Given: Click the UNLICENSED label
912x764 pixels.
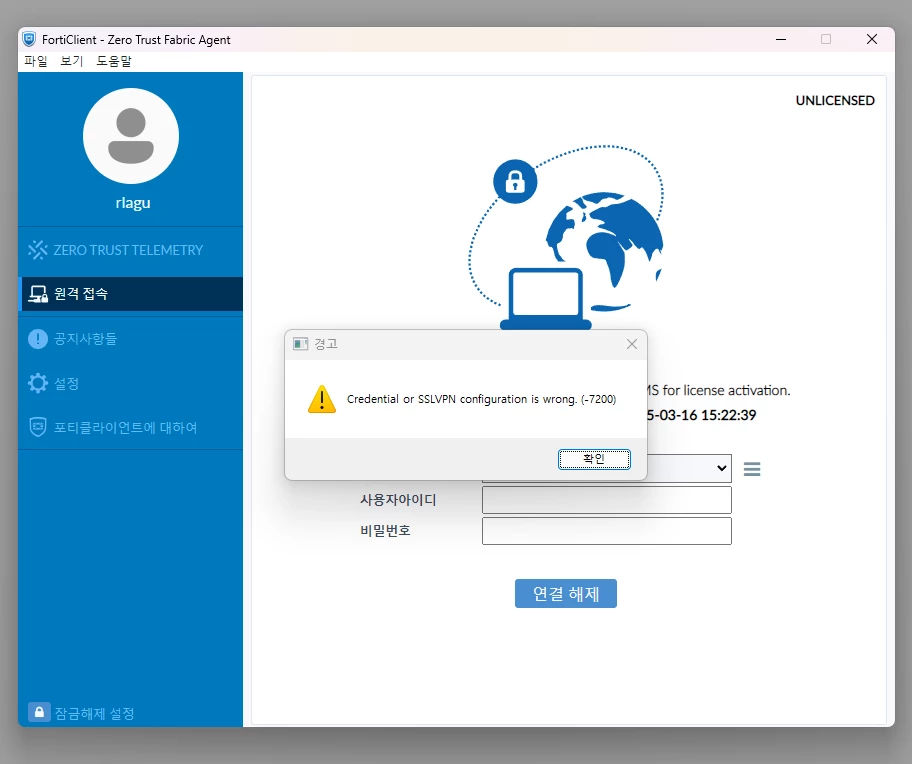Looking at the screenshot, I should [835, 101].
